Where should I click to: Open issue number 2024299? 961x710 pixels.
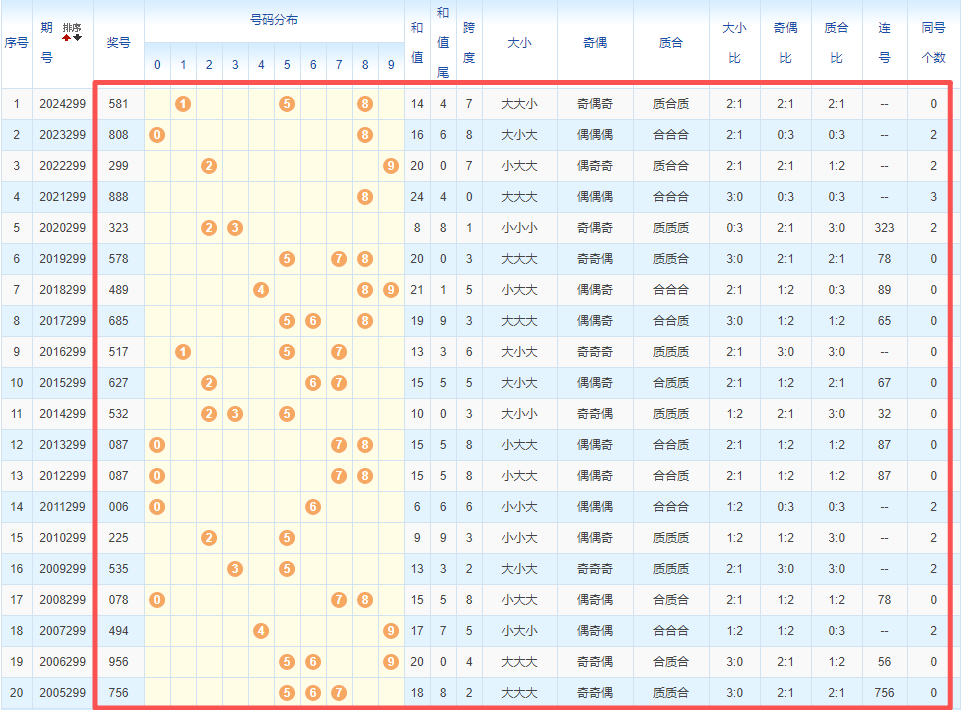[x=62, y=104]
